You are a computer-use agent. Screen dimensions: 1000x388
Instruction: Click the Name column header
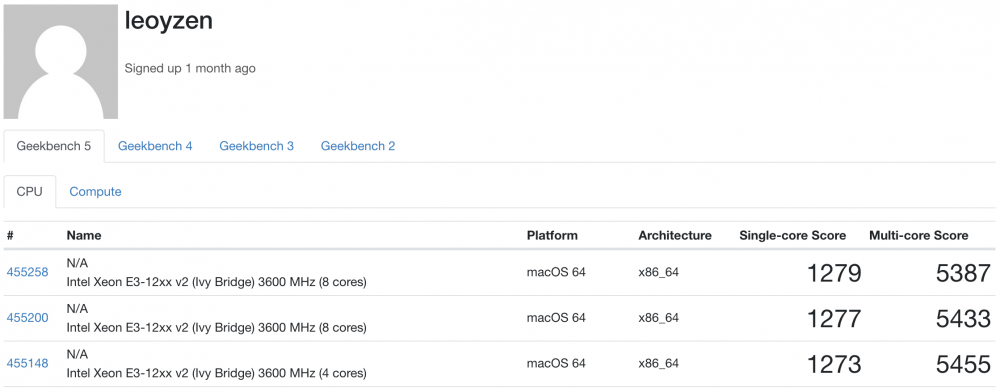[x=84, y=235]
